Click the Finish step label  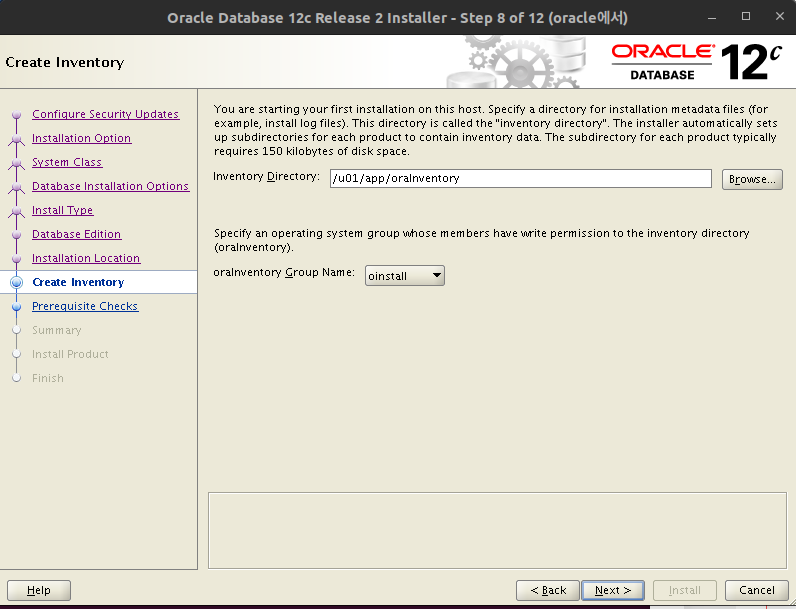48,378
